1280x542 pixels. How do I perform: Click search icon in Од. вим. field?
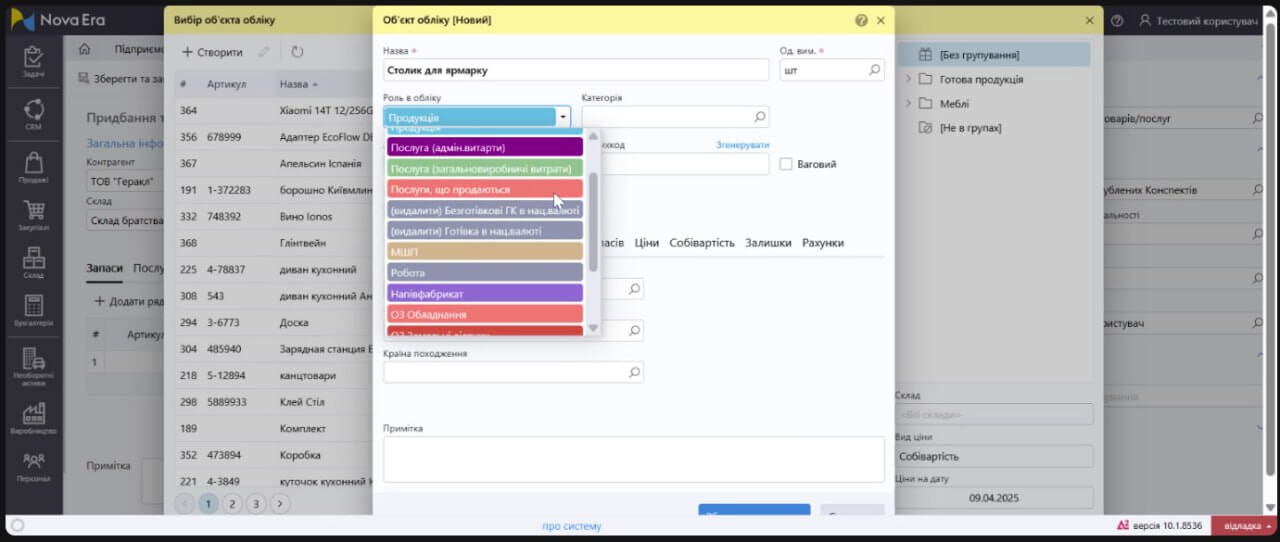(874, 70)
